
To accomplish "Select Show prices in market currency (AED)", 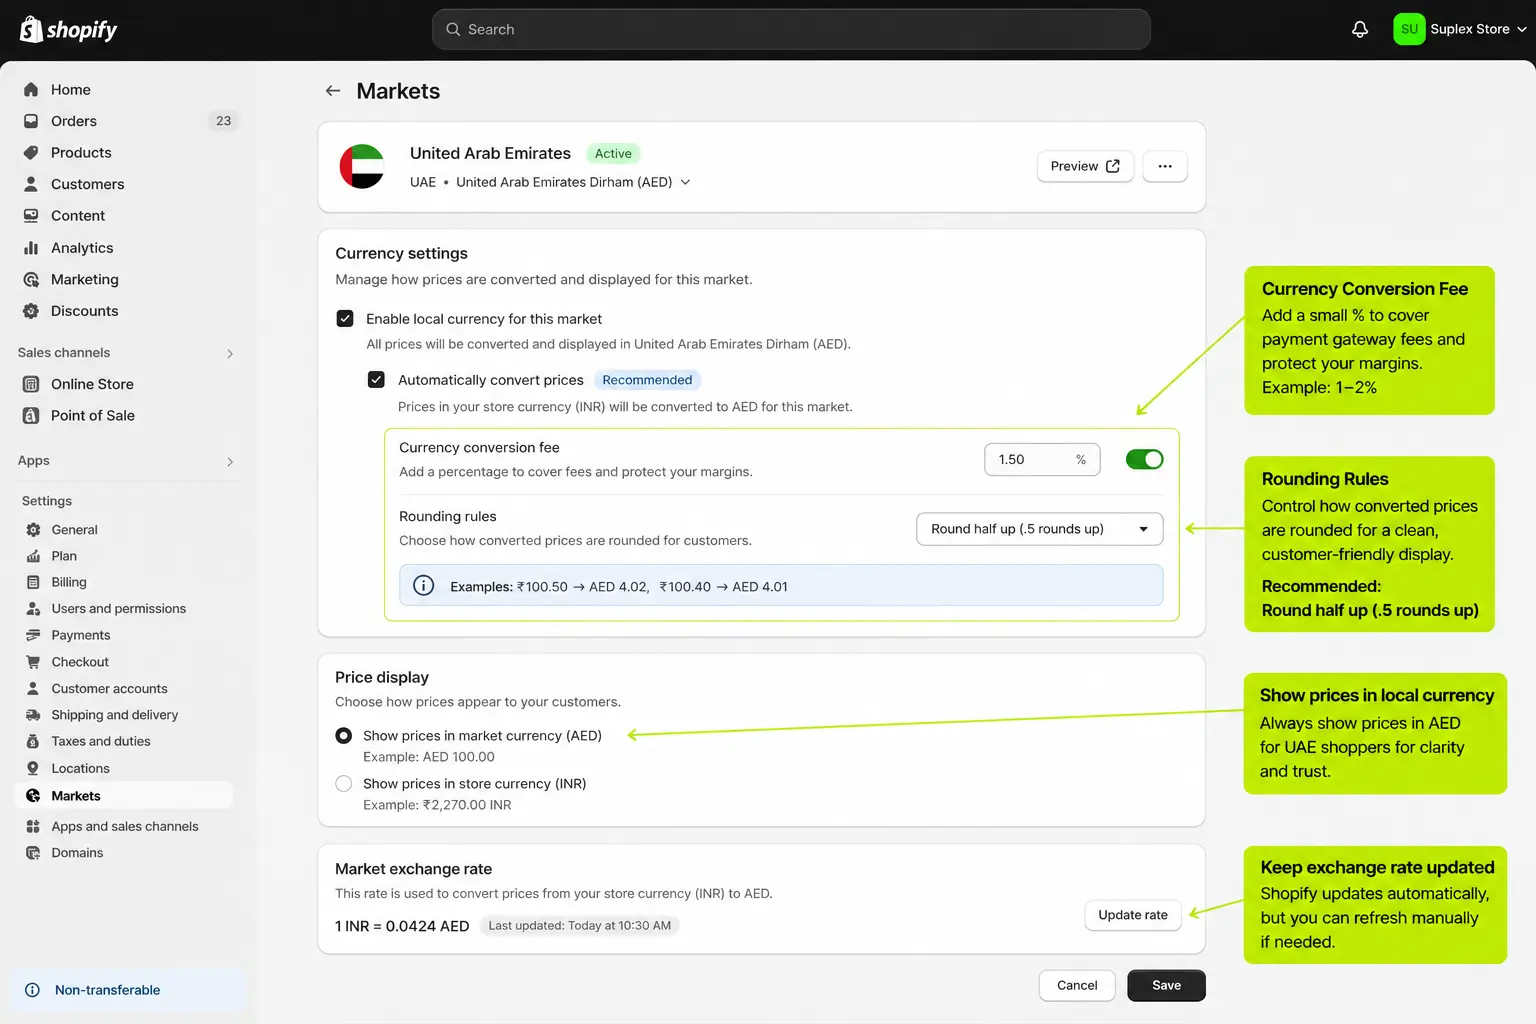I will (344, 736).
